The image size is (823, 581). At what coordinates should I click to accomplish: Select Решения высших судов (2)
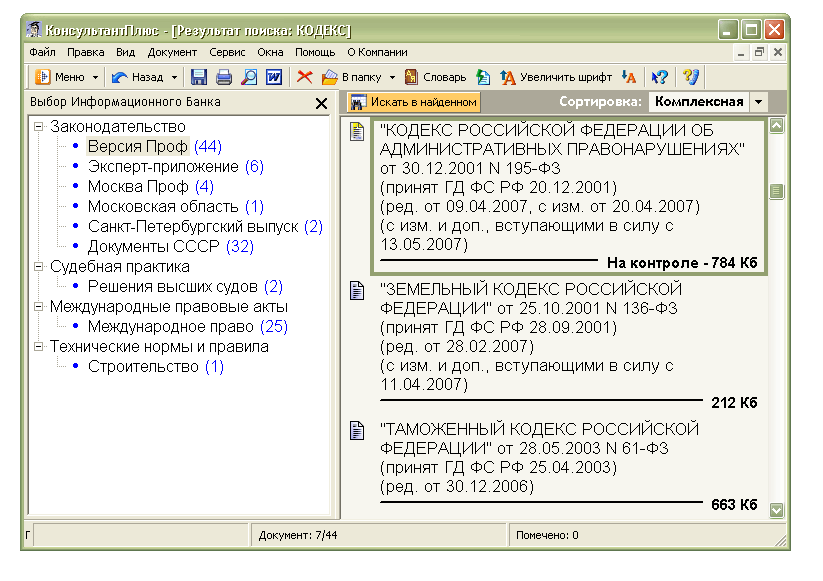[x=185, y=287]
